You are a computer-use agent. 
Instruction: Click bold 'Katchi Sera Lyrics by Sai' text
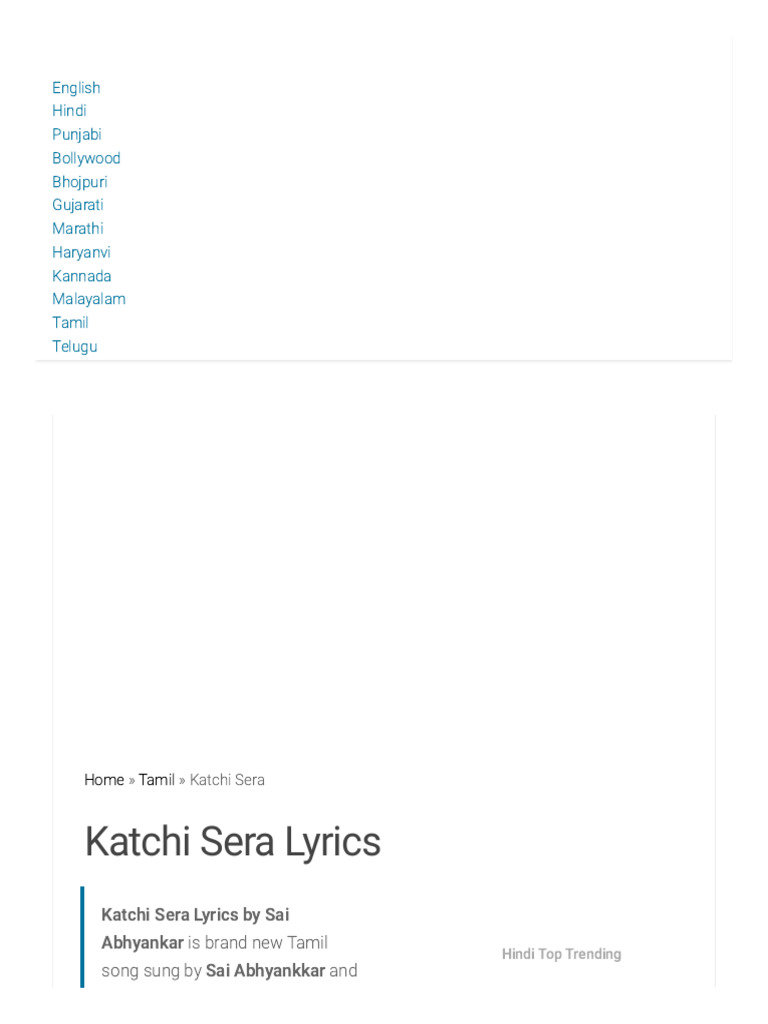(195, 914)
